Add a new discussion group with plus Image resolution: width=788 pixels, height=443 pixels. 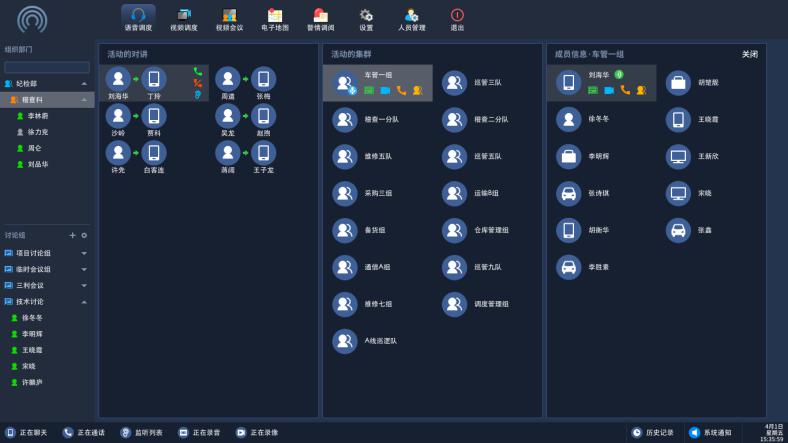pos(72,235)
